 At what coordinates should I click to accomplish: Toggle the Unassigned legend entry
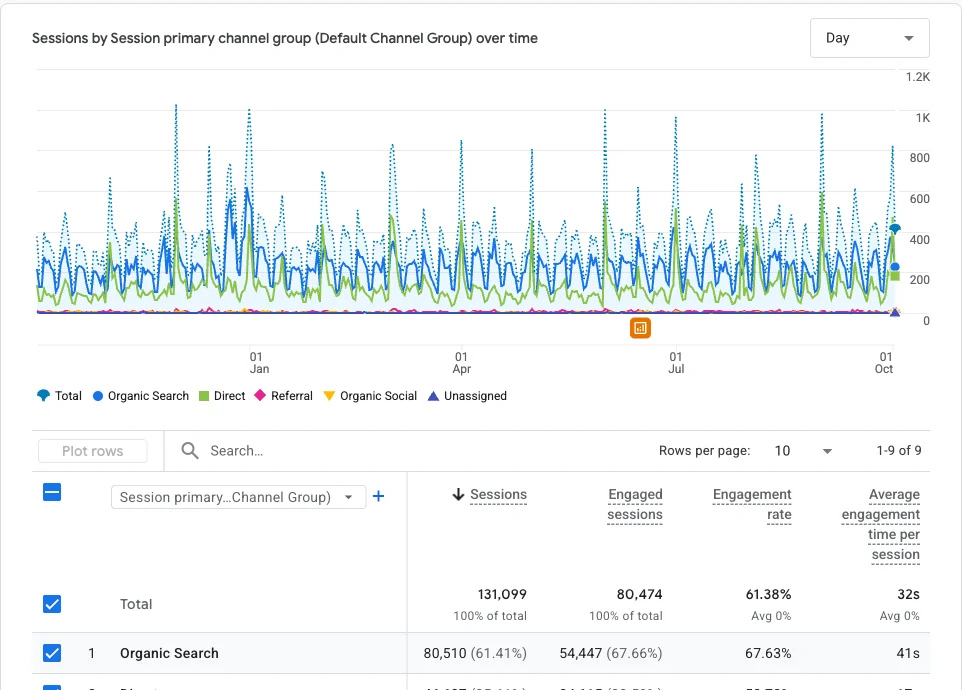click(x=467, y=396)
